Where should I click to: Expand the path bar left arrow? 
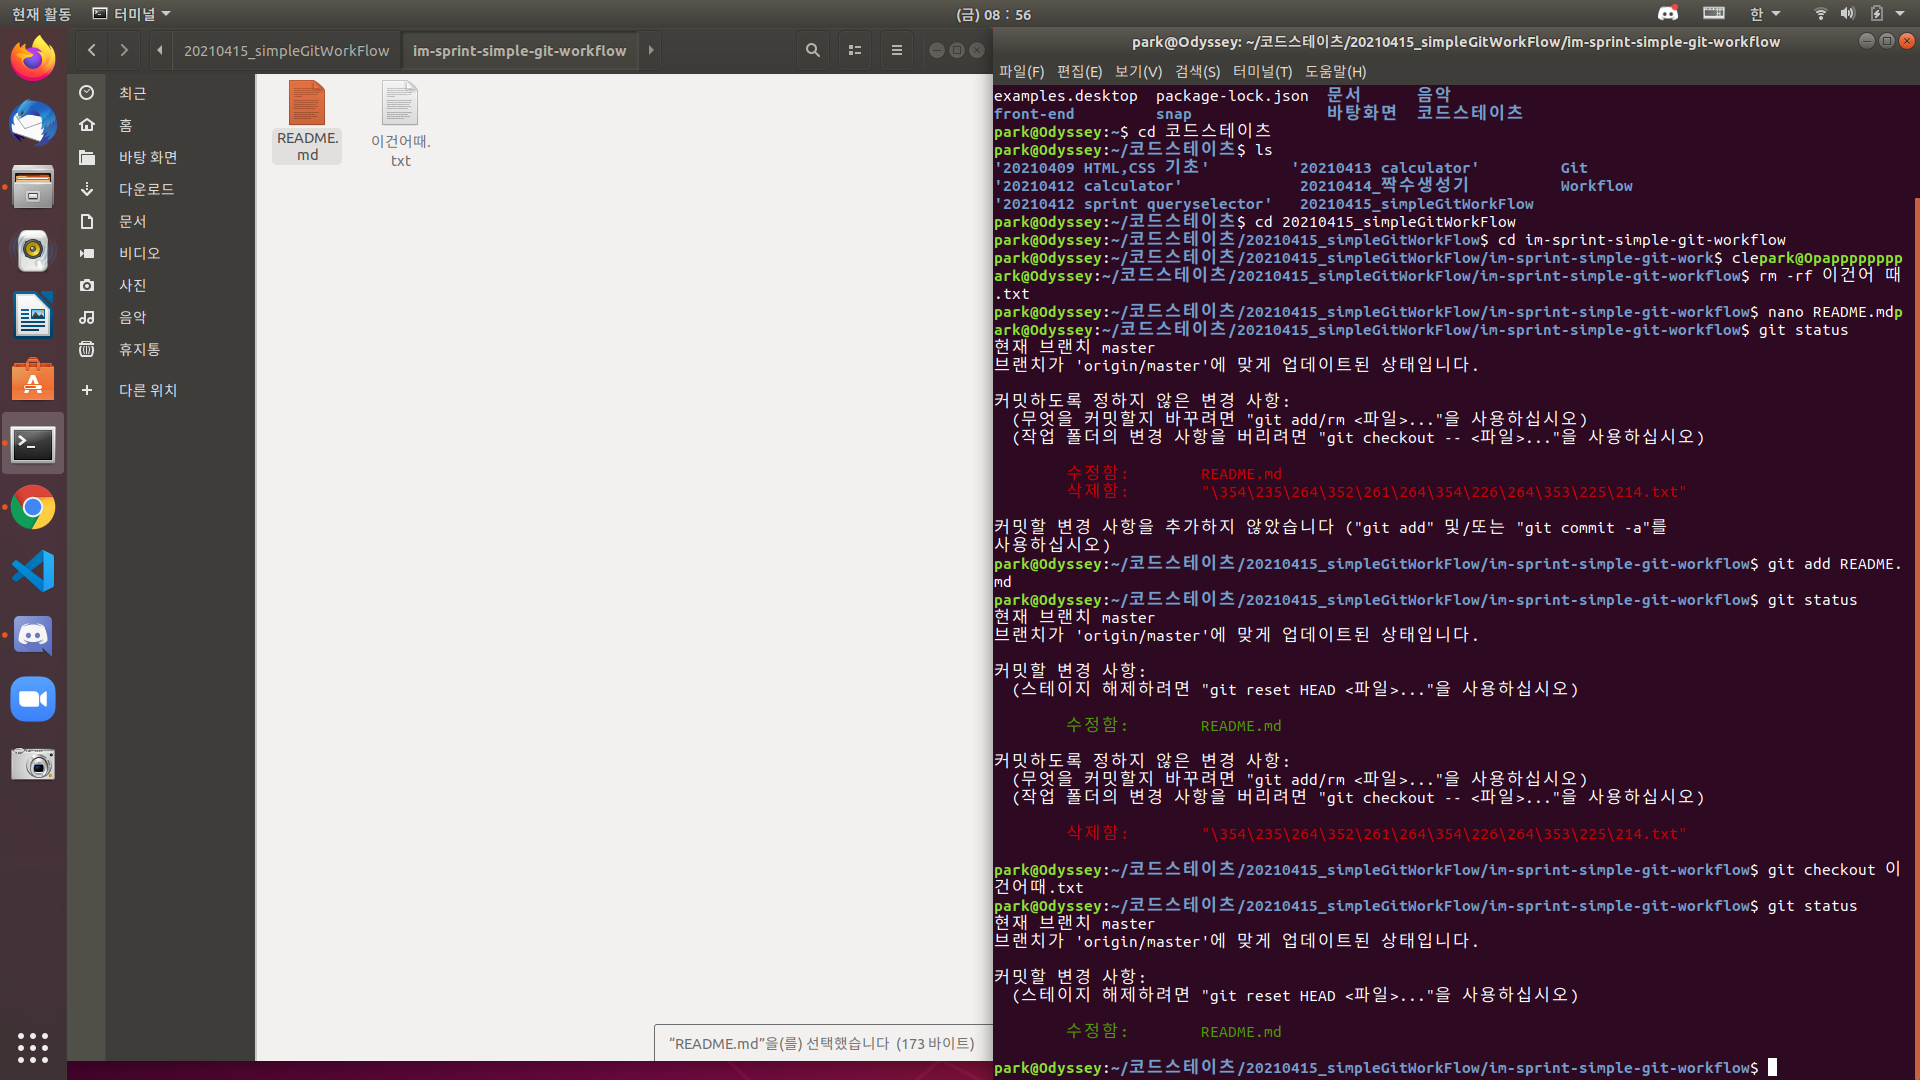[x=160, y=50]
